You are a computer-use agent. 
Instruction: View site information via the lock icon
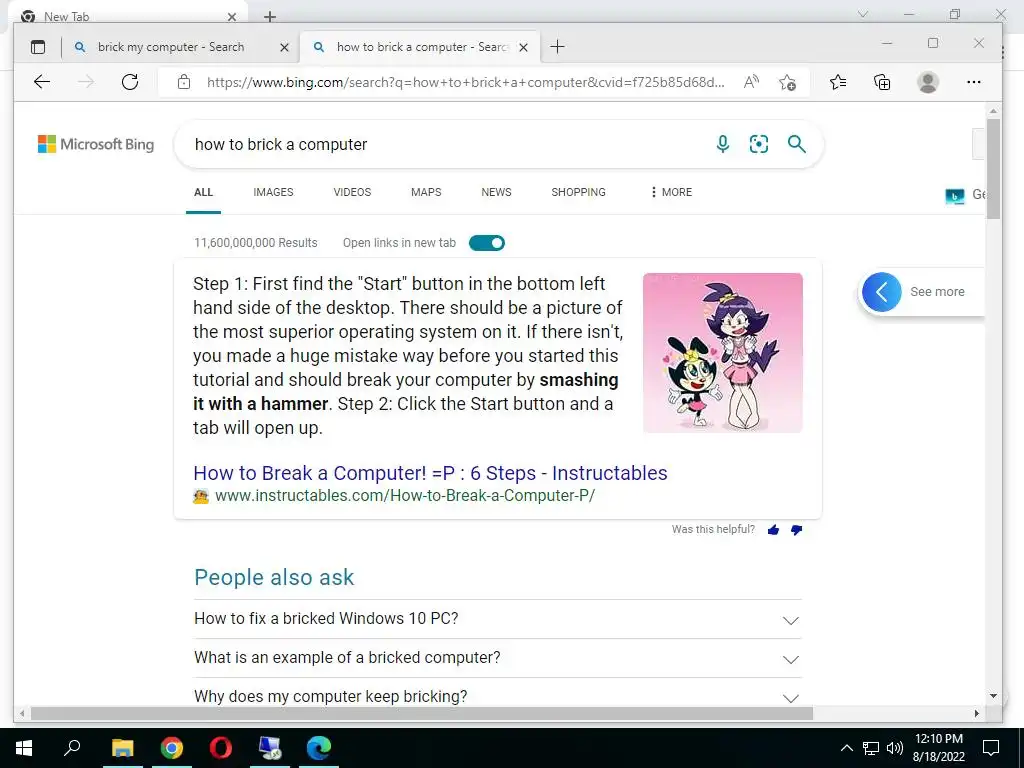[x=184, y=82]
